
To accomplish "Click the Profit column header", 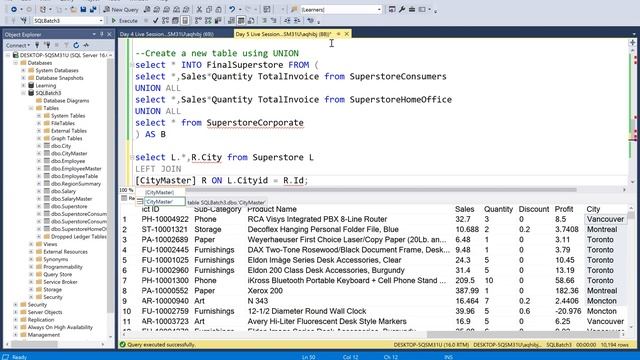I will [x=564, y=209].
